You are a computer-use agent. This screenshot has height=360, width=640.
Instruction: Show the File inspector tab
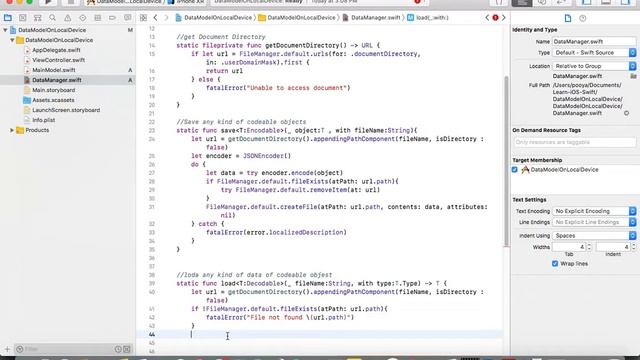[568, 18]
